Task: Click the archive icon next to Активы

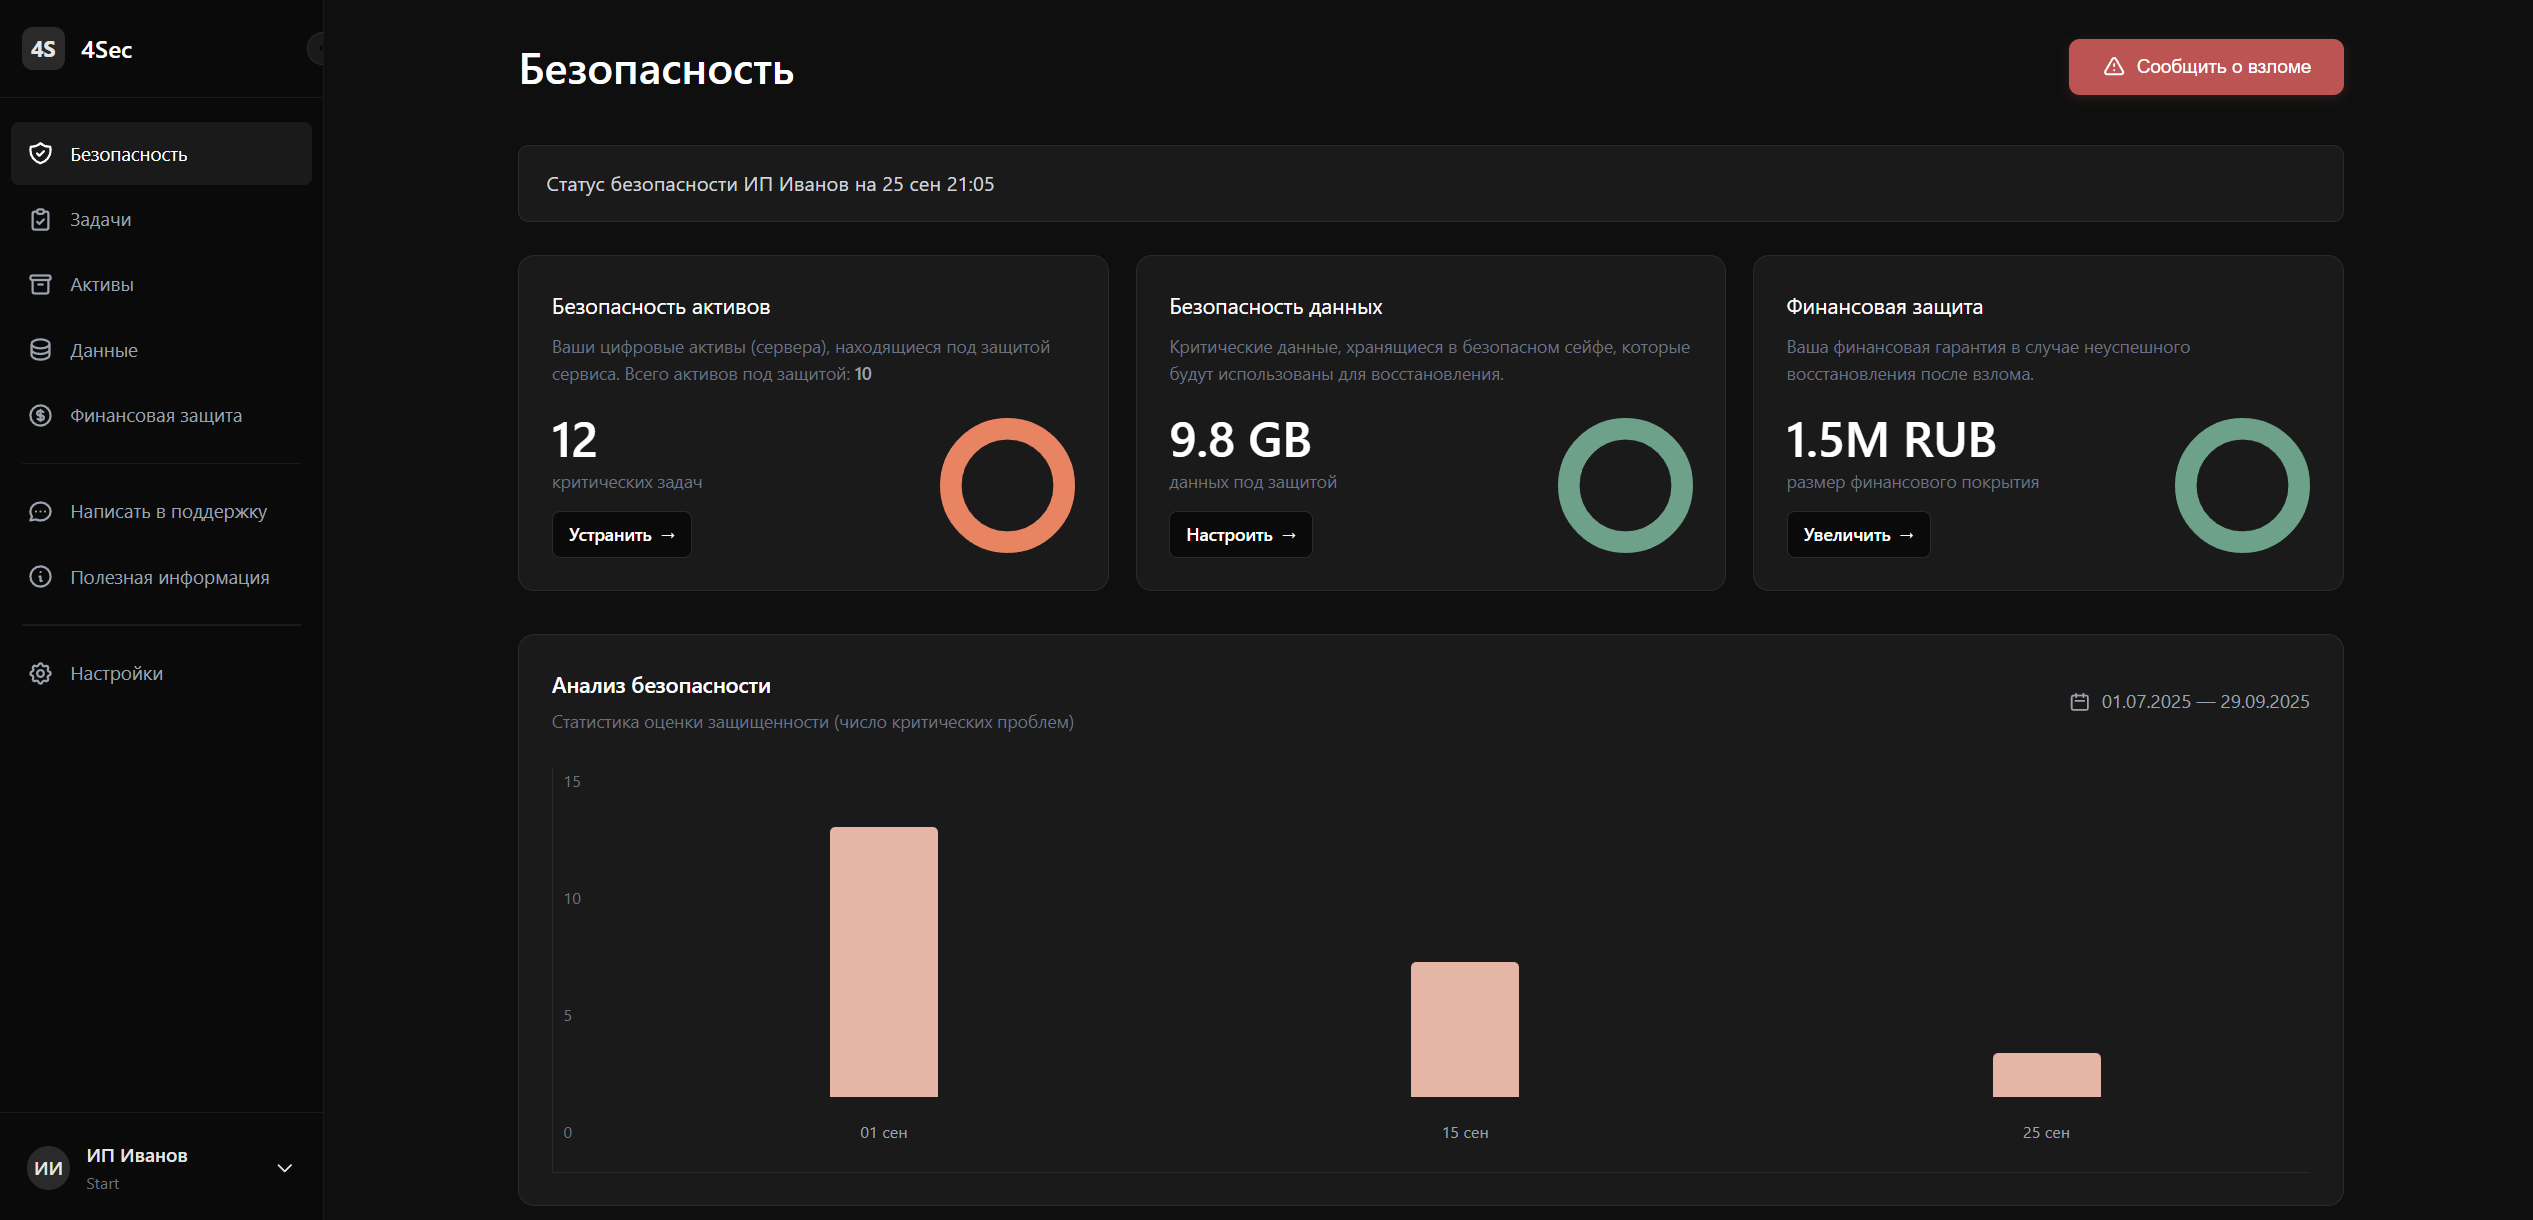Action: (x=40, y=284)
